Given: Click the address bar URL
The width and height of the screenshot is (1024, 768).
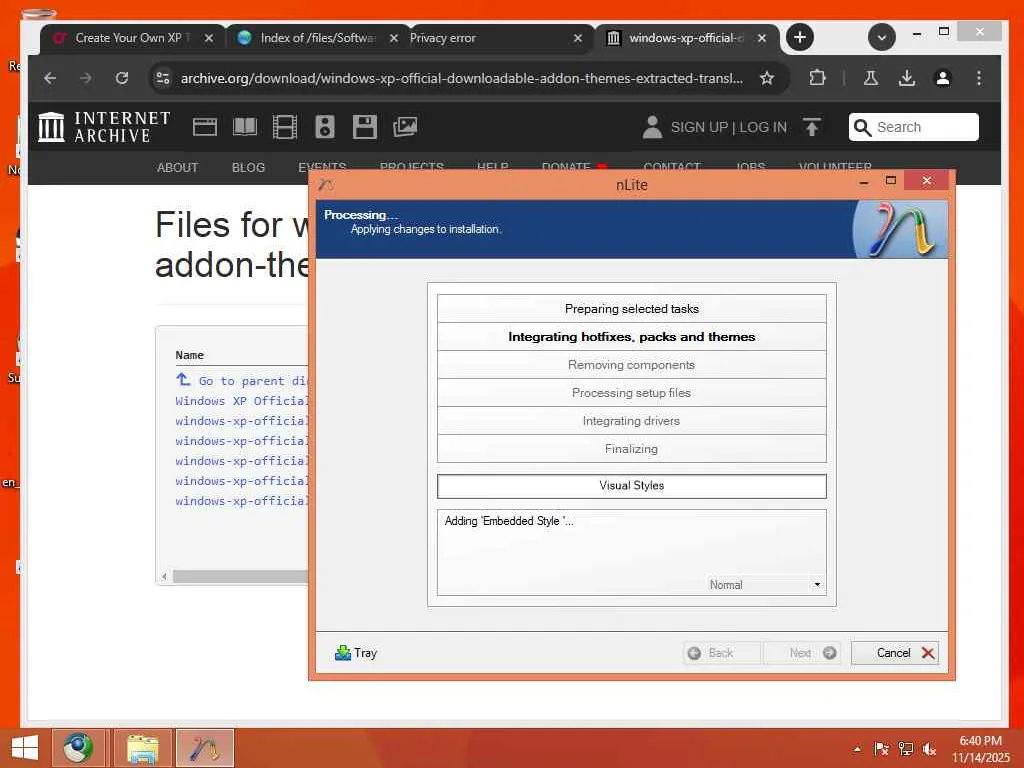Looking at the screenshot, I should pyautogui.click(x=462, y=78).
